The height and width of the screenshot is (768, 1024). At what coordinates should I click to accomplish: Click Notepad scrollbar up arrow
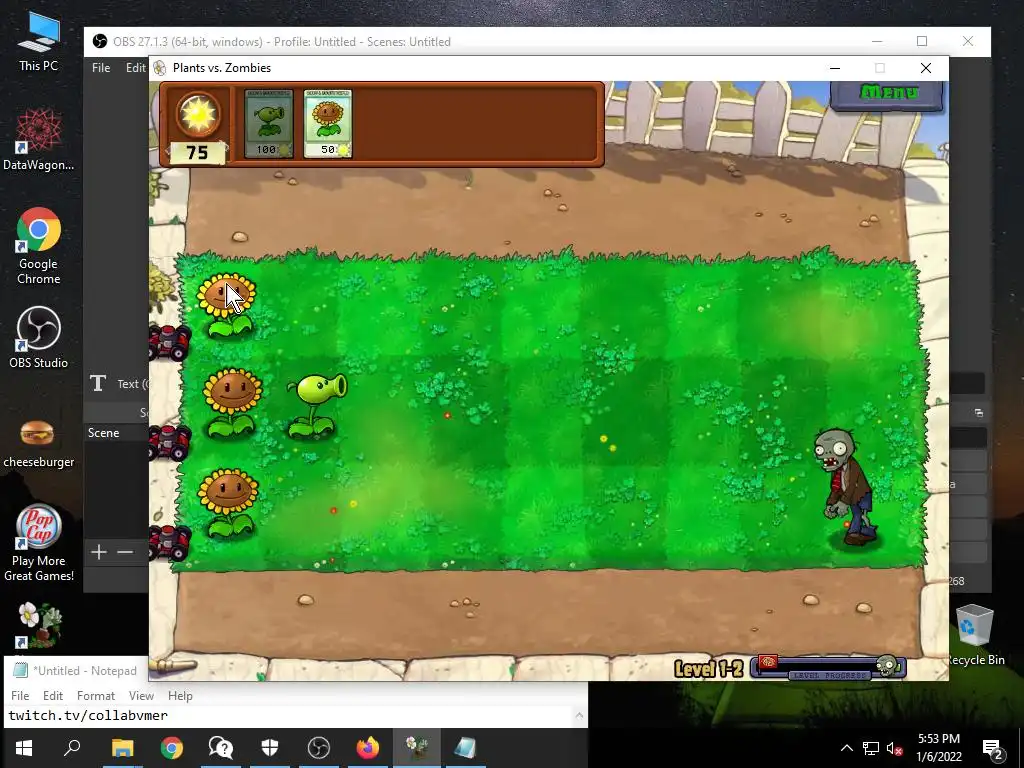[579, 714]
